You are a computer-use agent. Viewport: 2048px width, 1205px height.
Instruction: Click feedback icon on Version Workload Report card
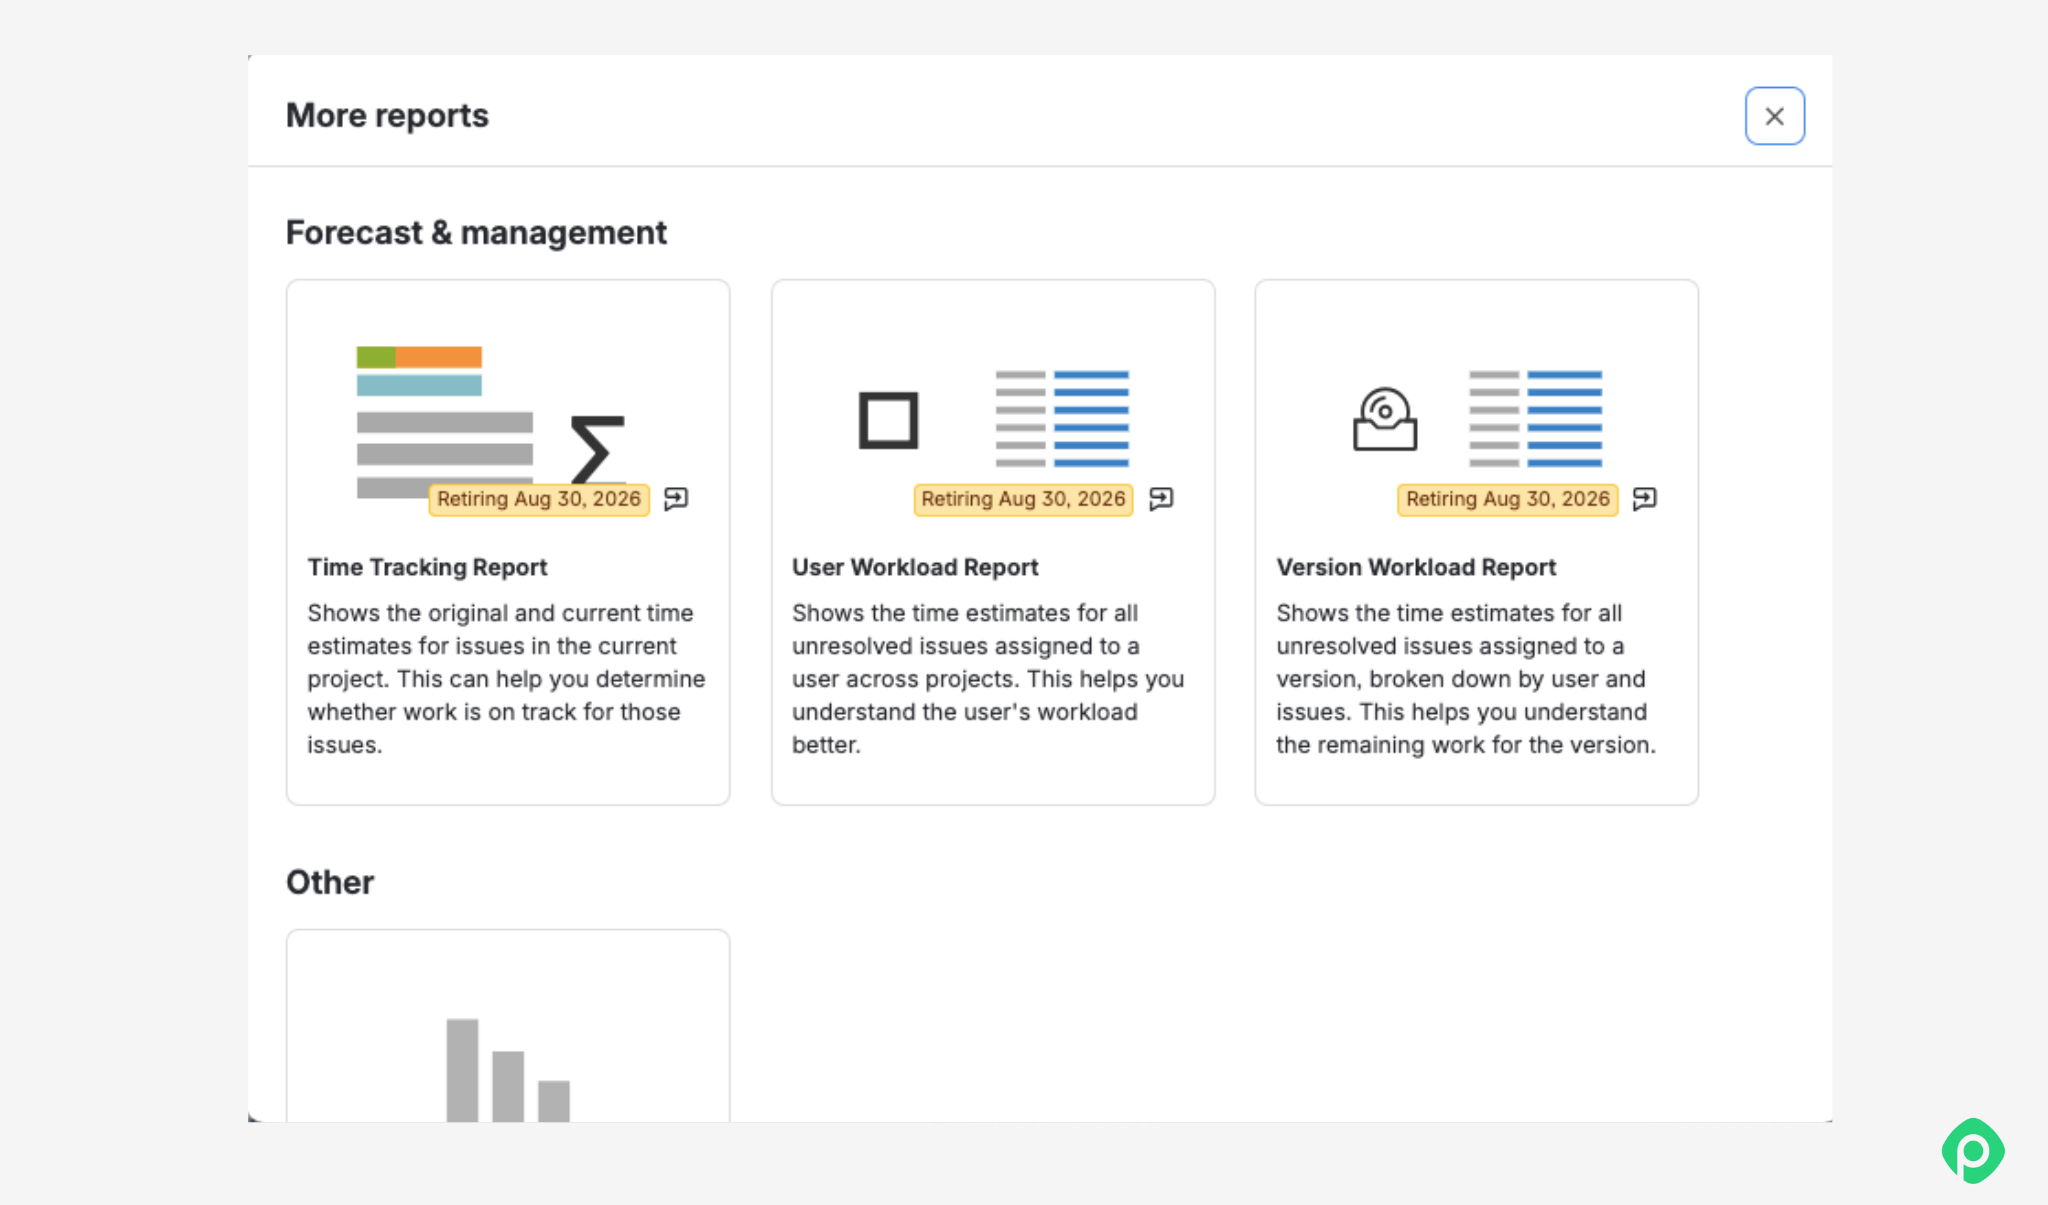1644,498
